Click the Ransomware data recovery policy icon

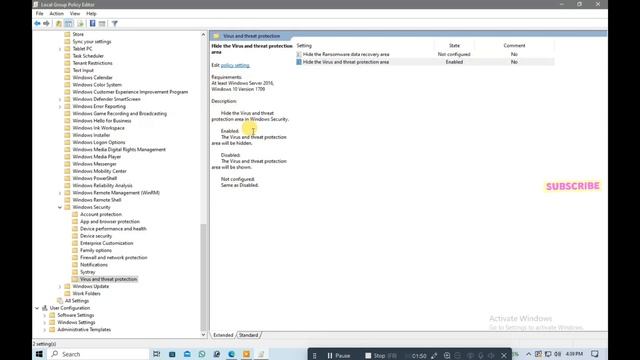pos(299,54)
